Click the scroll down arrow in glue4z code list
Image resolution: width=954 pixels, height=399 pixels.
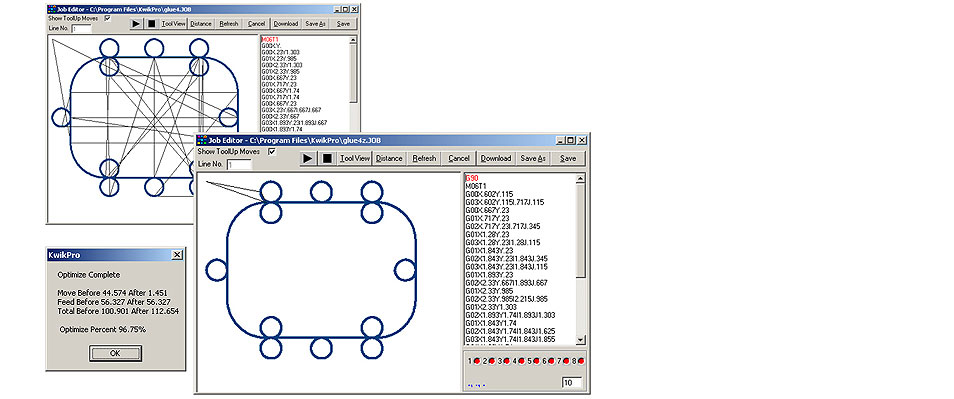[x=580, y=340]
